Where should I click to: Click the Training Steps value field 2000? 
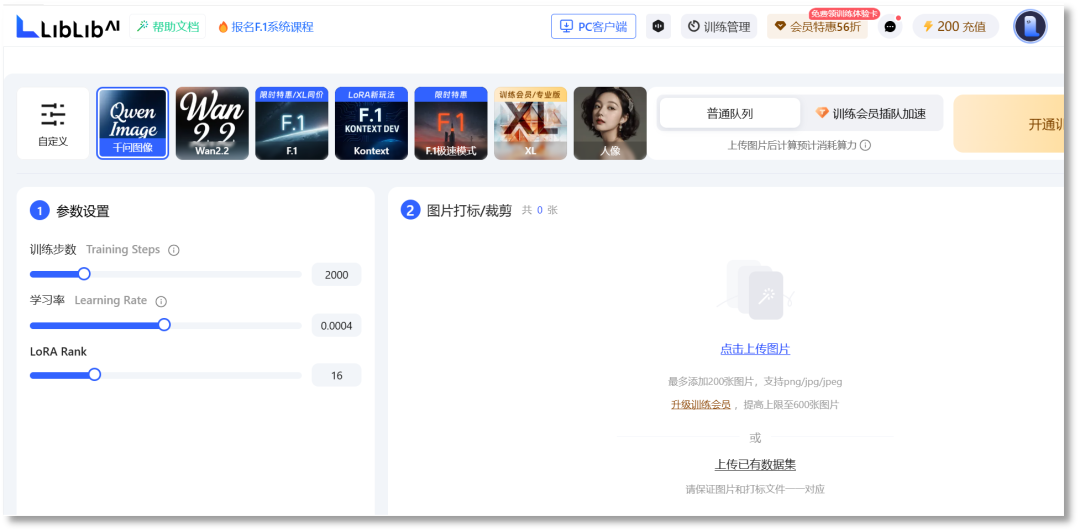pyautogui.click(x=336, y=274)
